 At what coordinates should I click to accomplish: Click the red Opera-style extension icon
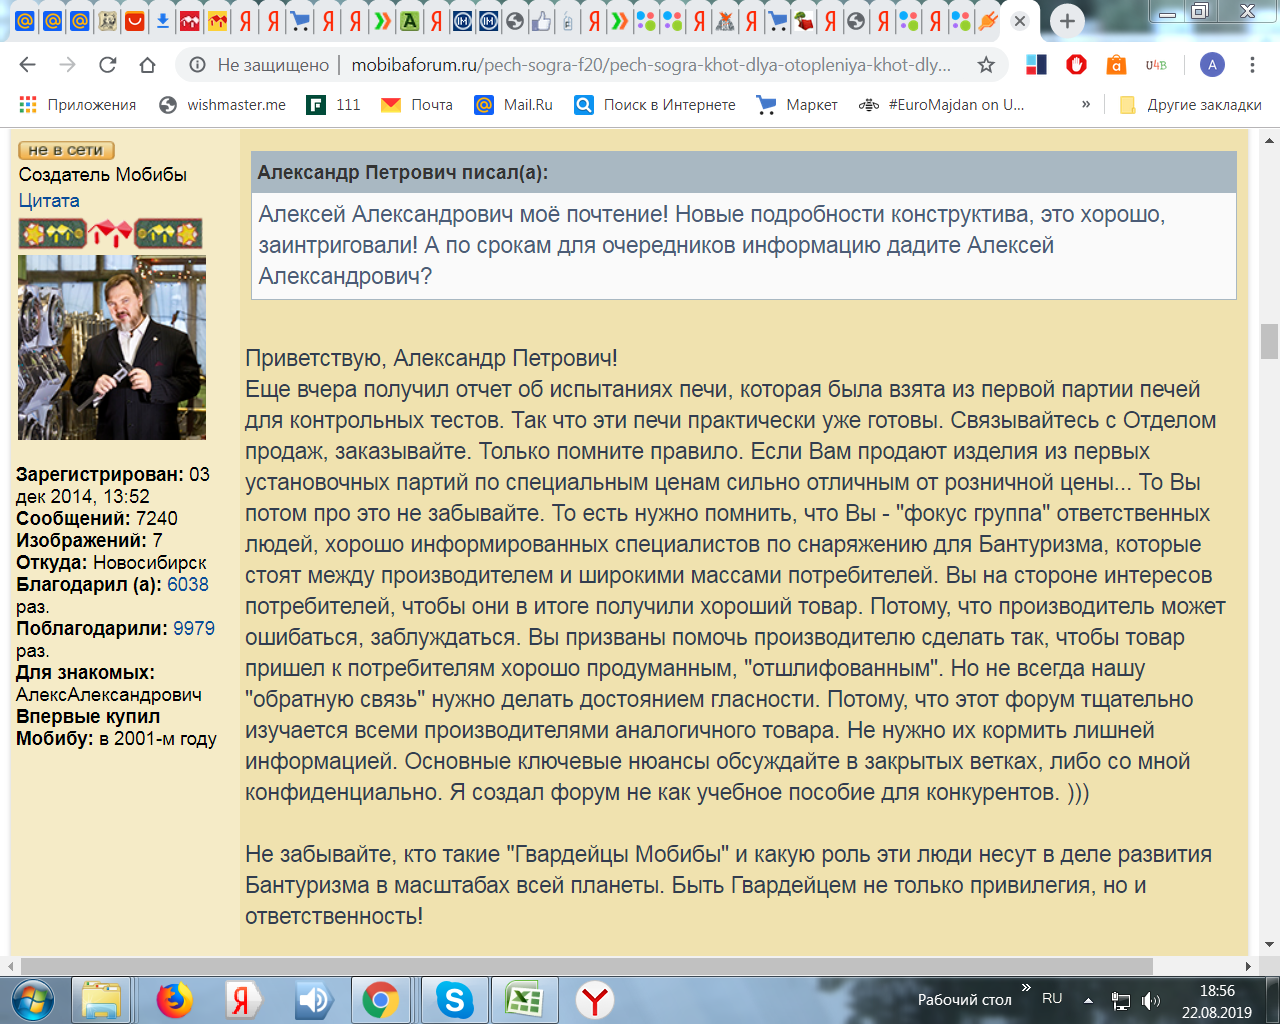pos(1076,65)
